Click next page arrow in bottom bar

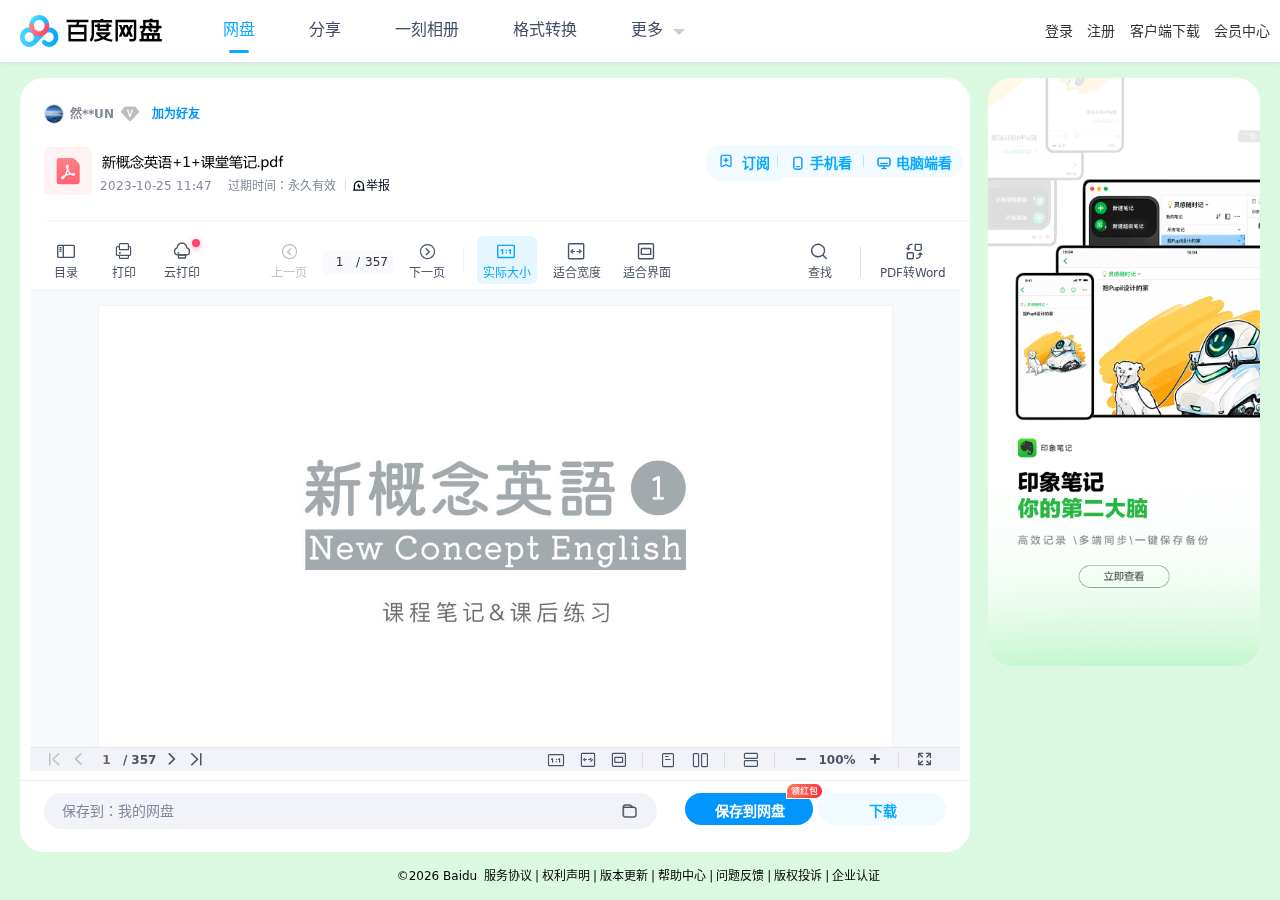(x=171, y=759)
